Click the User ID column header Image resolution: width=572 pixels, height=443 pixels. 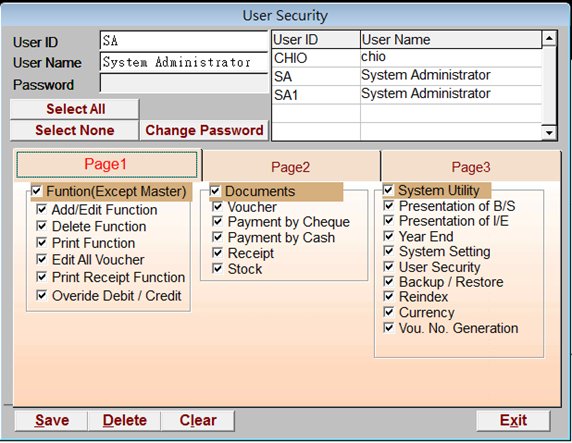pos(316,39)
